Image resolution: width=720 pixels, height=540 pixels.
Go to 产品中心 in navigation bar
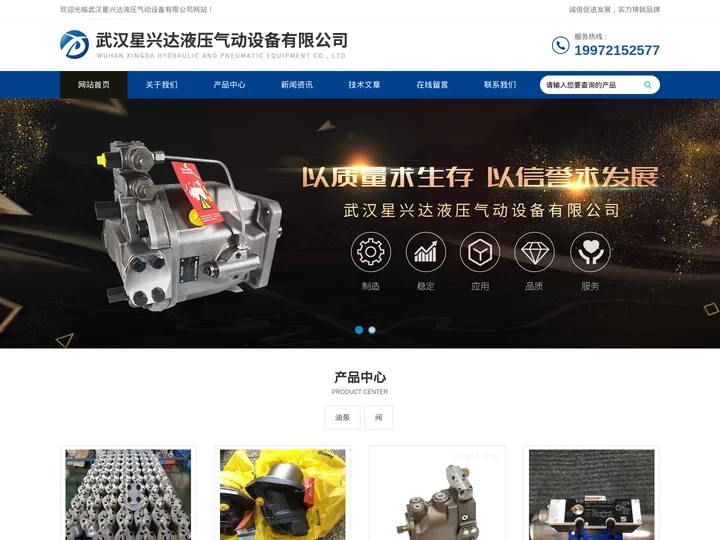click(229, 85)
